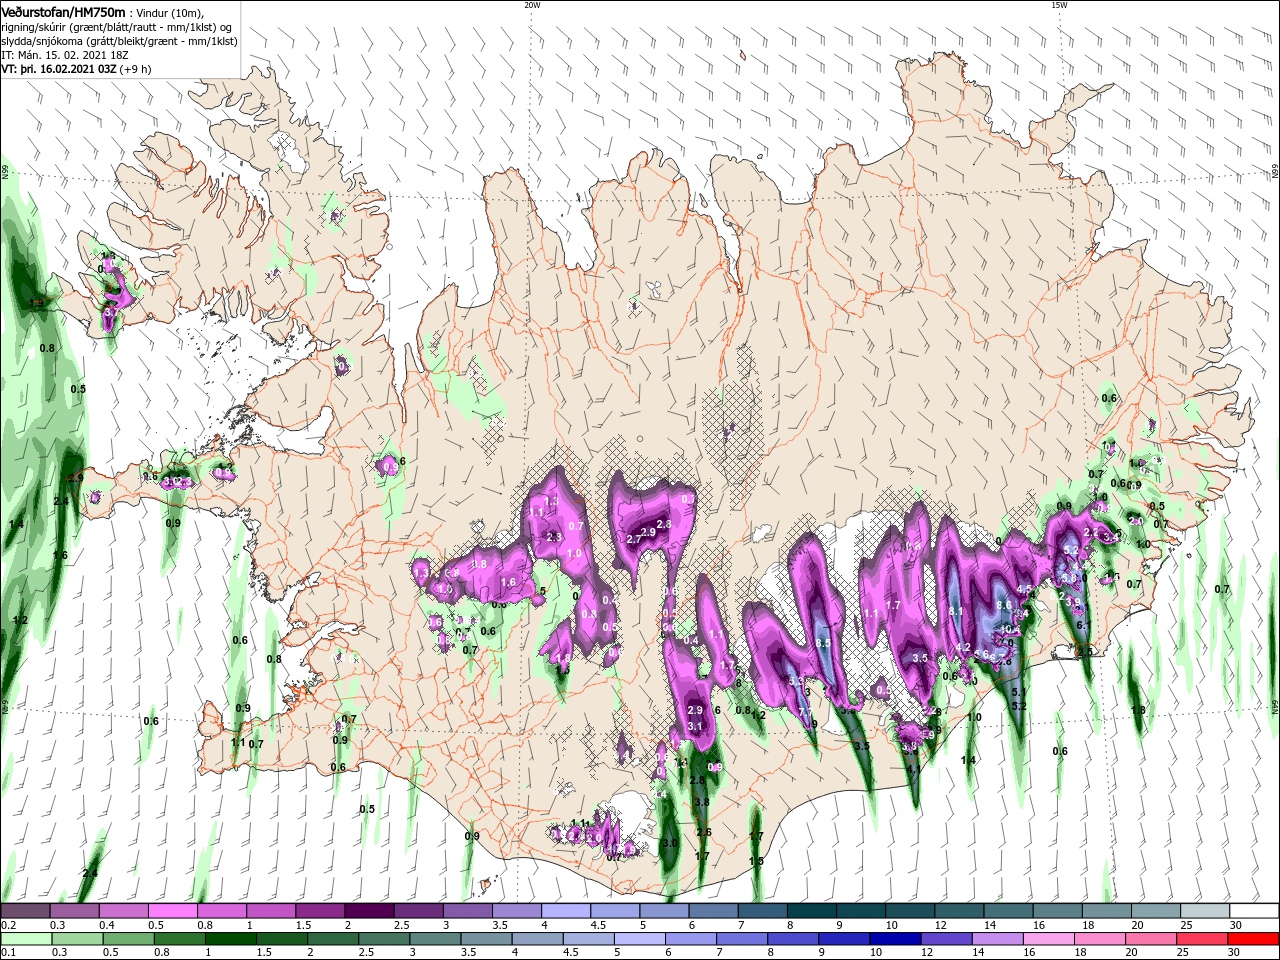Viewport: 1280px width, 960px height.
Task: Select bright red bottom-row swatch after 30
Action: coord(1255,939)
